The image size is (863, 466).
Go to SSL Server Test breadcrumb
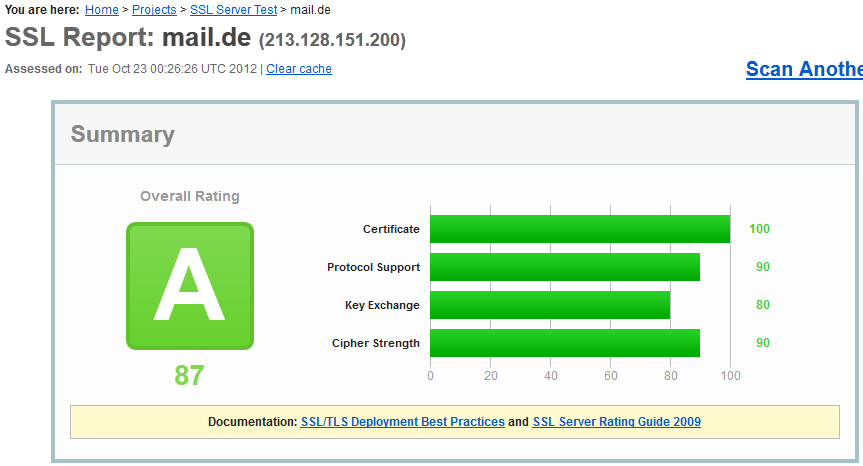click(x=232, y=9)
